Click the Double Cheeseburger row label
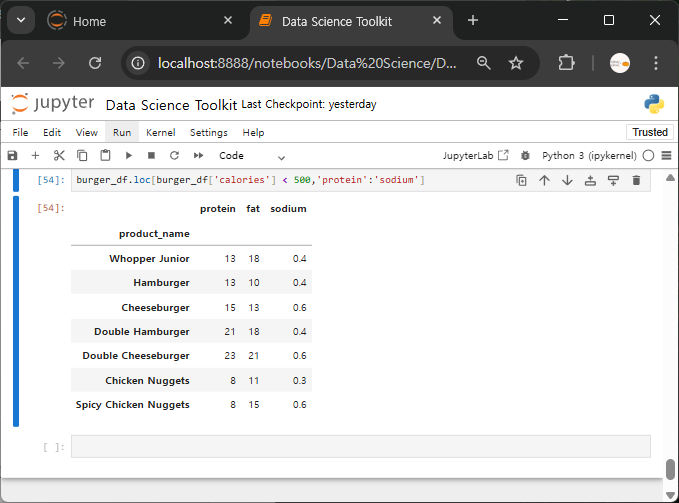Viewport: 679px width, 503px height. point(136,355)
